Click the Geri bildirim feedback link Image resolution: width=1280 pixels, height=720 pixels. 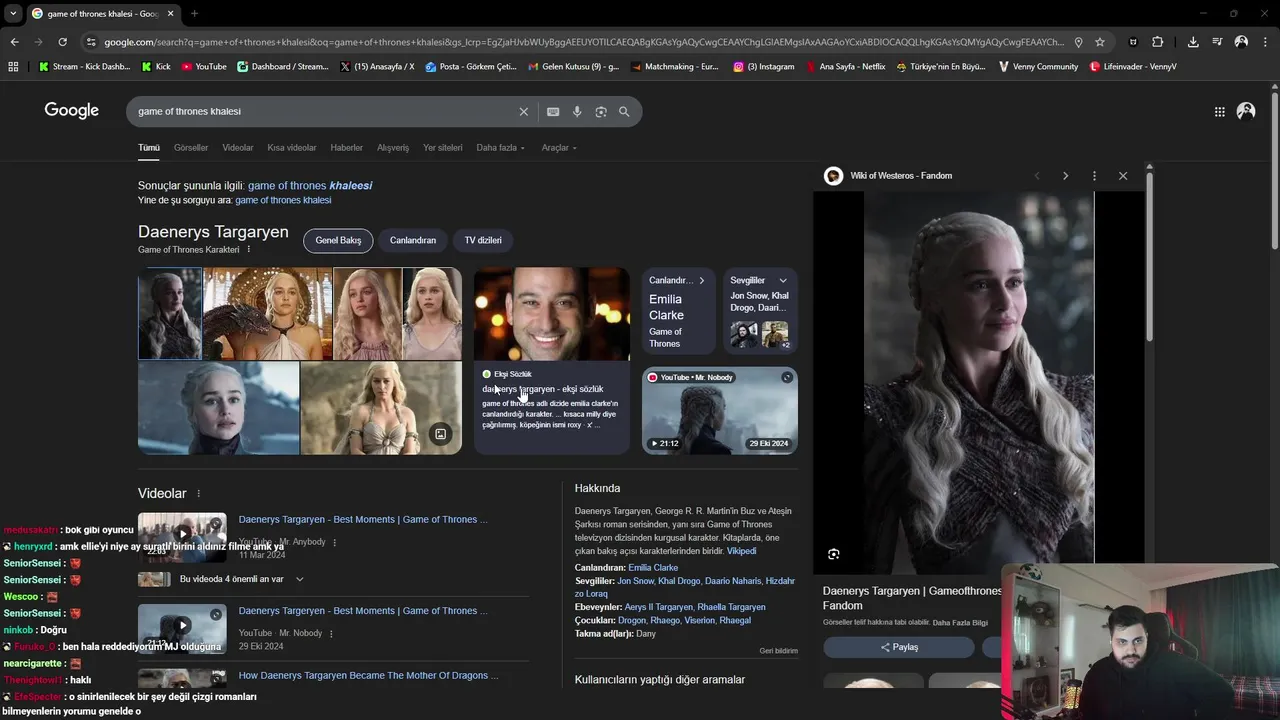tap(778, 651)
